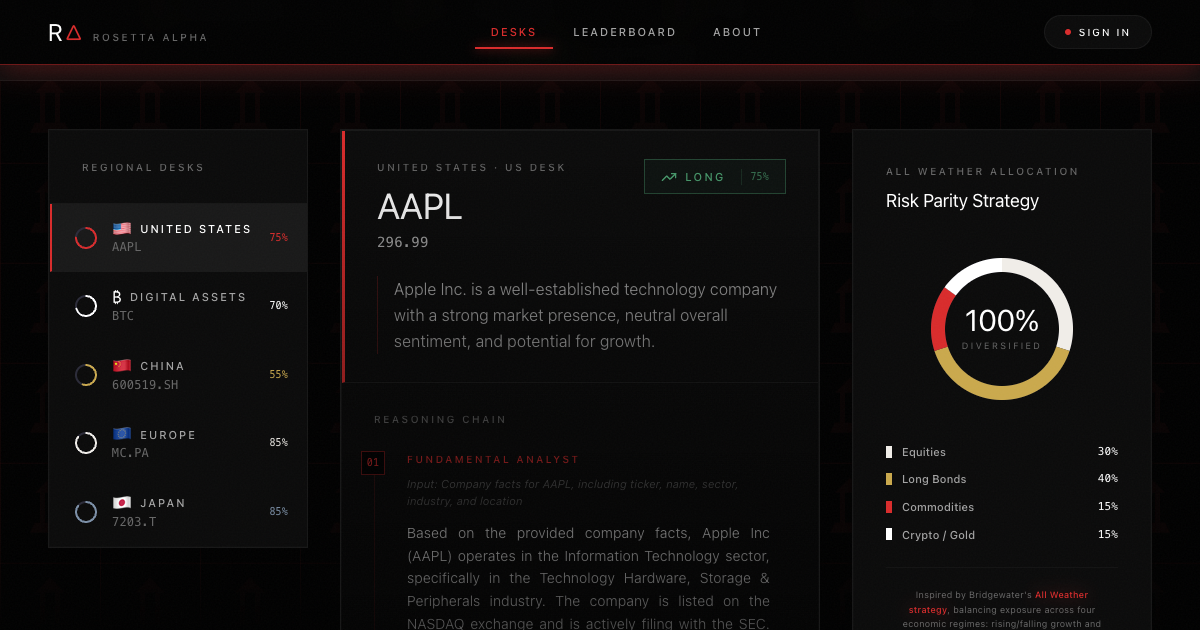Click the Sign In button
Image resolution: width=1200 pixels, height=630 pixels.
click(1097, 32)
